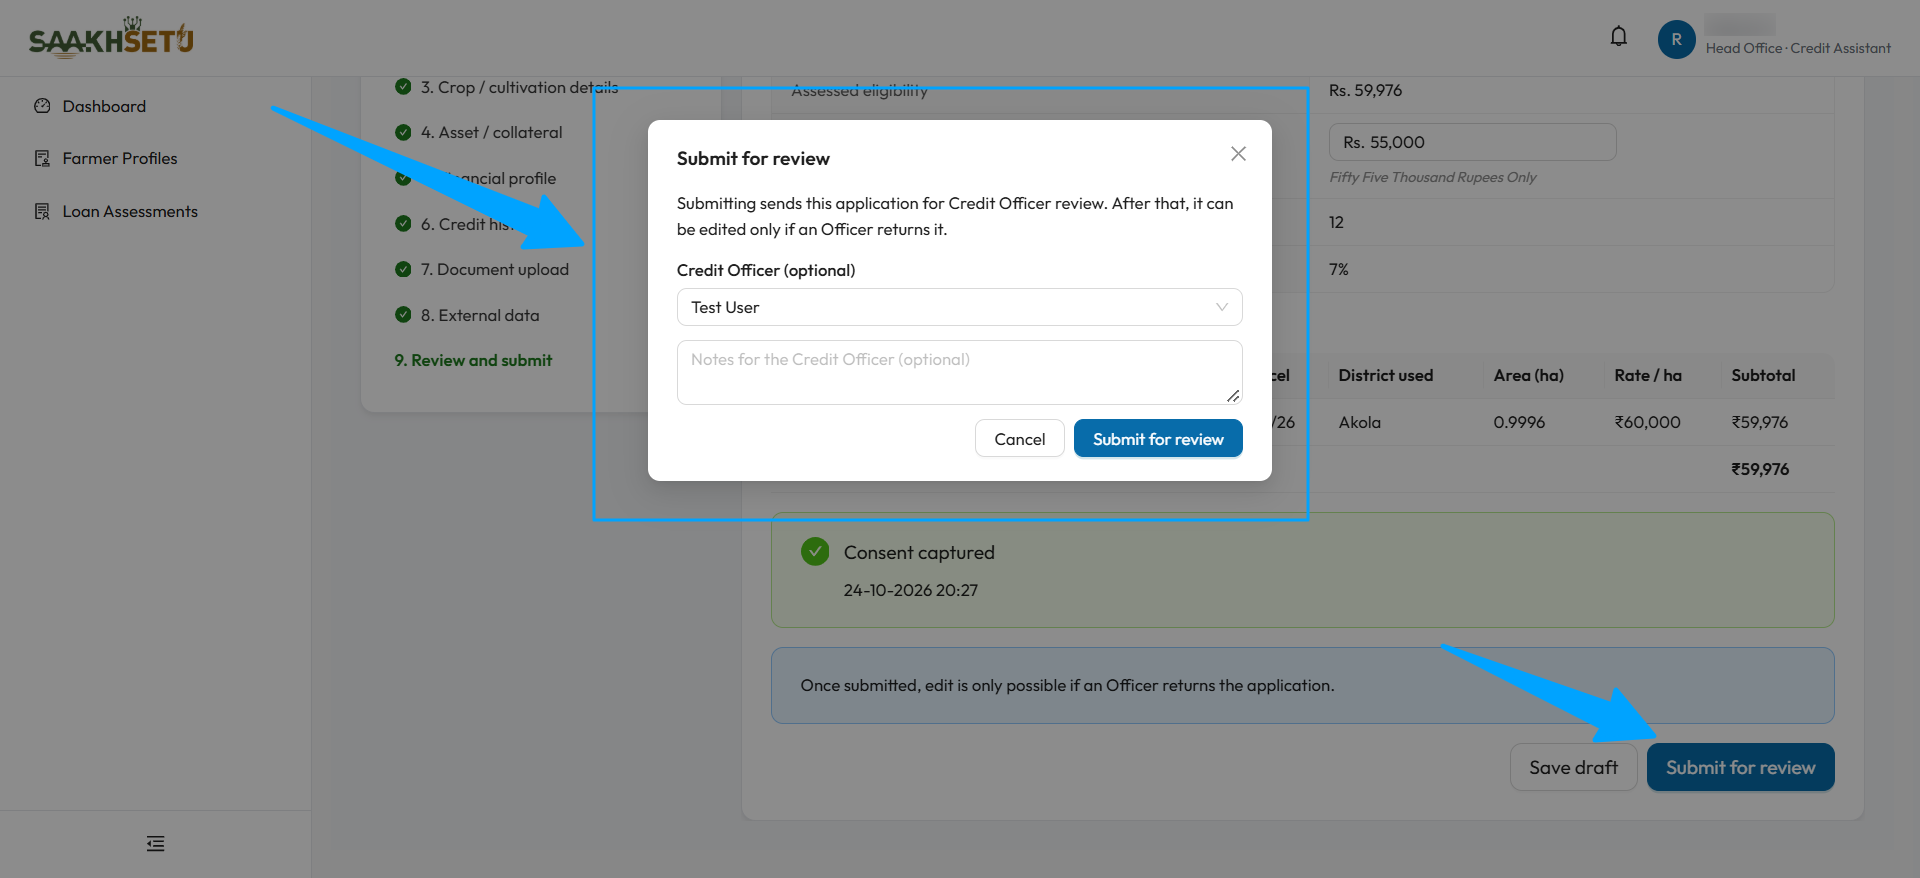Click the Farmer Profiles icon
This screenshot has width=1920, height=878.
pos(42,158)
